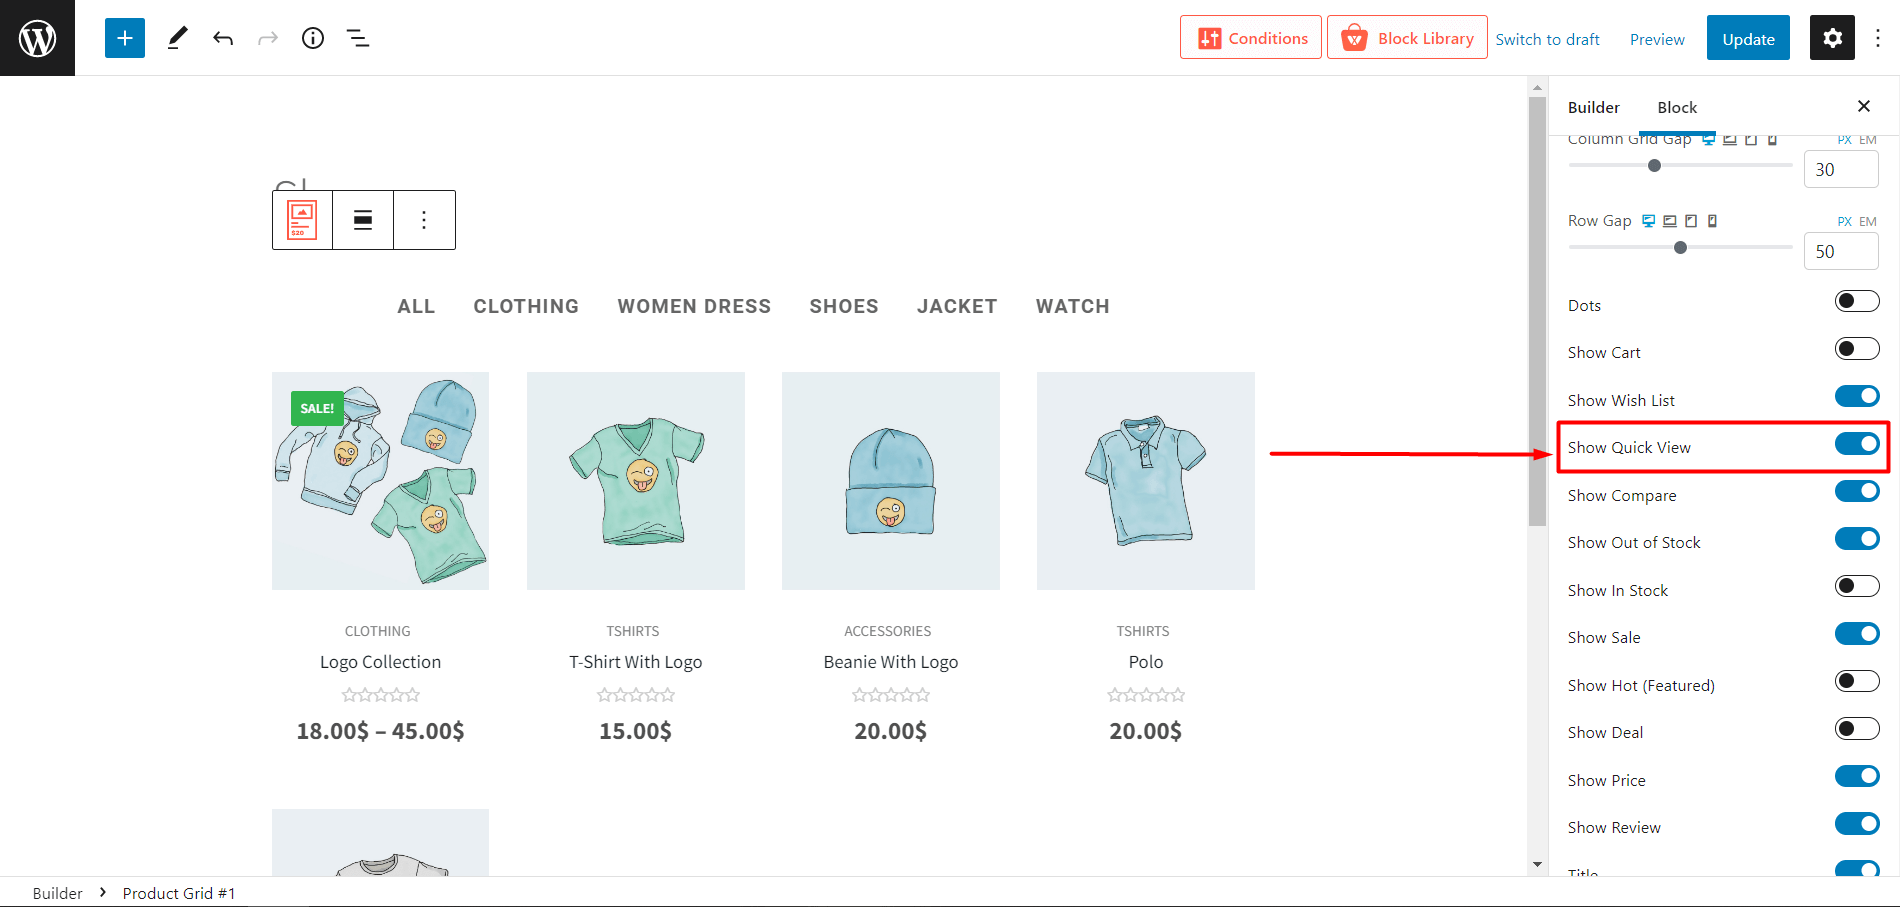Select the CLOTHING category filter
The image size is (1900, 907).
[x=526, y=306]
